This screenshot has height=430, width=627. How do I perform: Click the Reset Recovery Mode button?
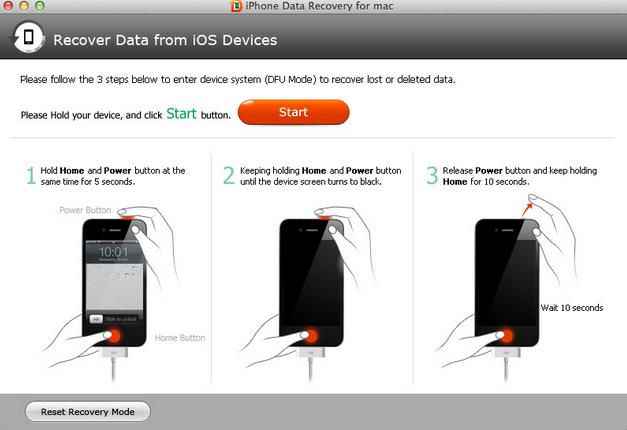pyautogui.click(x=88, y=412)
